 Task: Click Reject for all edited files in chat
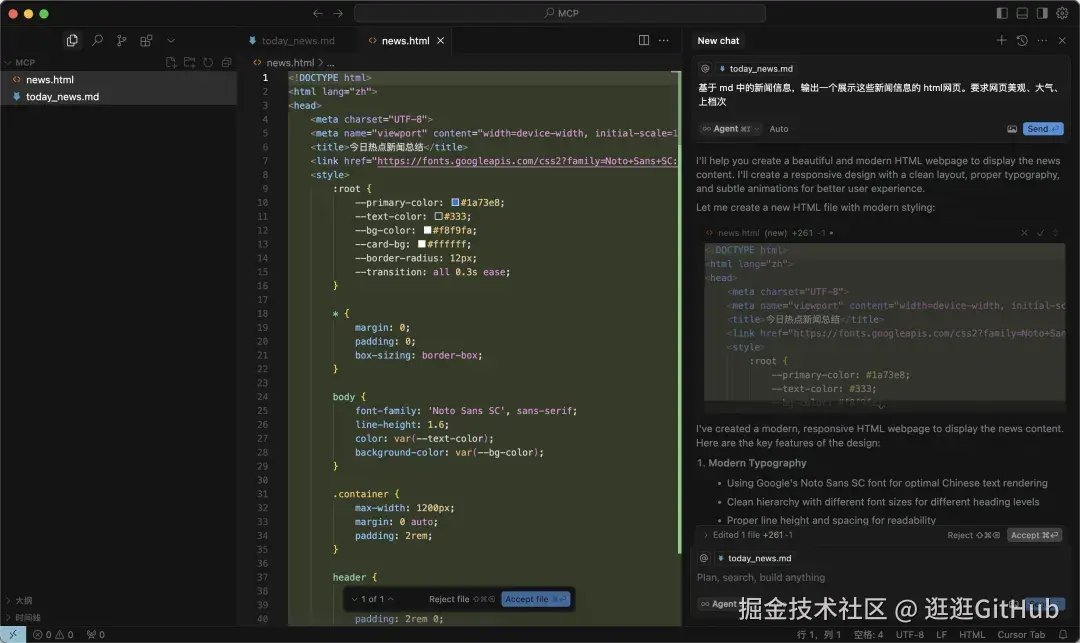(x=973, y=535)
